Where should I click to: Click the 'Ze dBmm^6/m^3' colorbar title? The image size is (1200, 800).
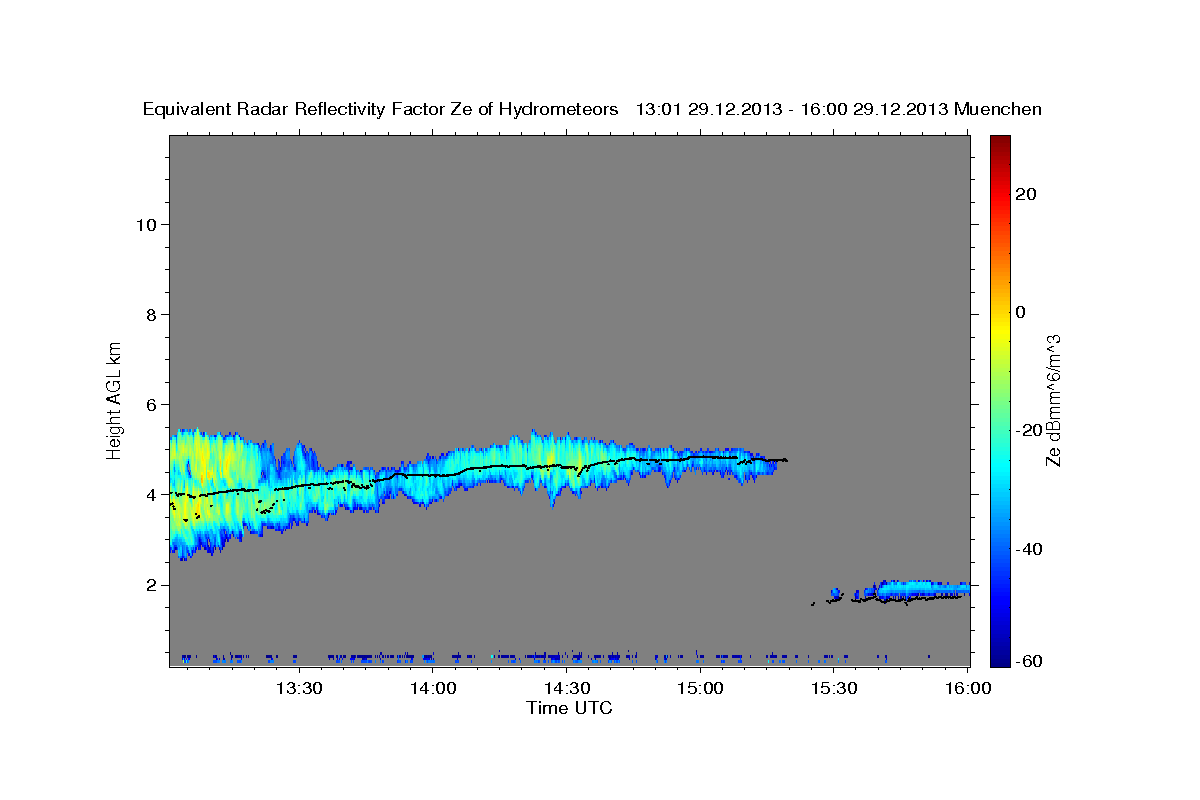pyautogui.click(x=1053, y=400)
